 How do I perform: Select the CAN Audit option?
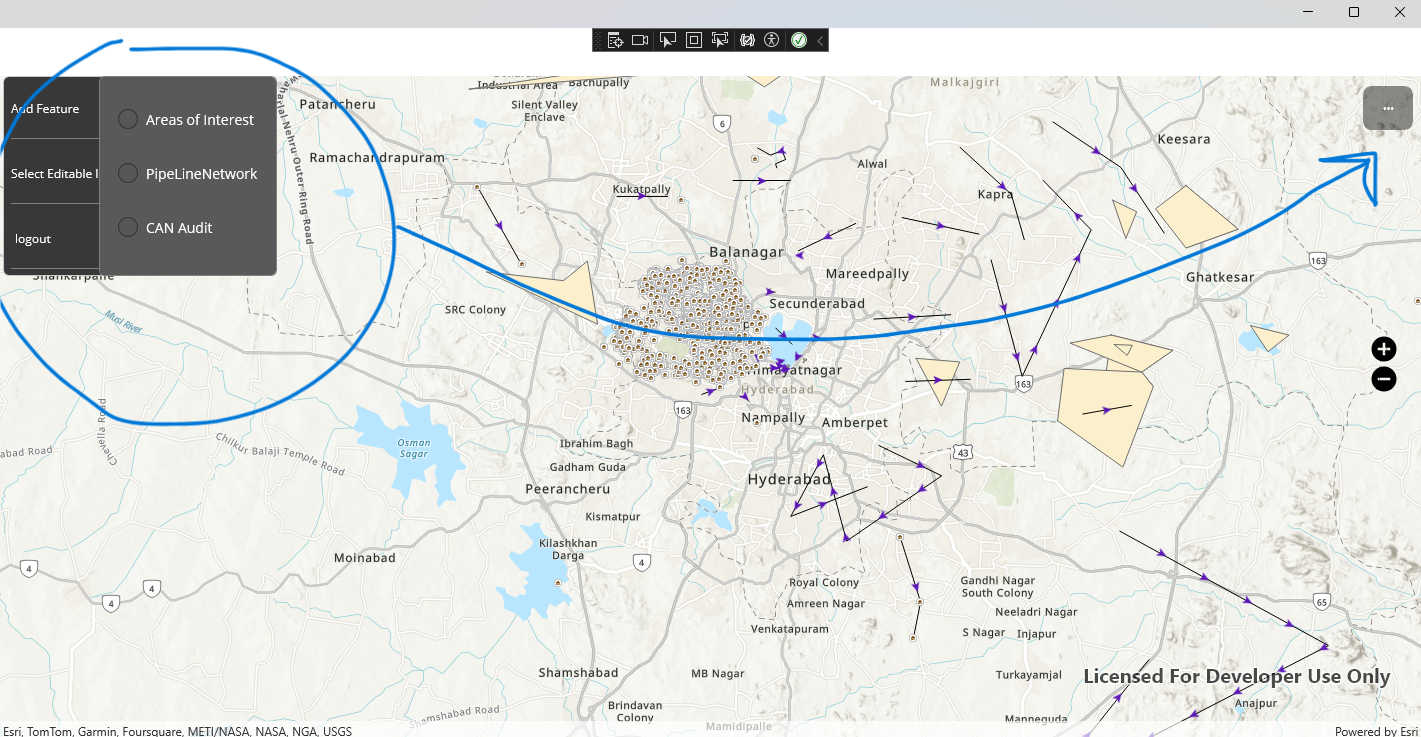127,227
